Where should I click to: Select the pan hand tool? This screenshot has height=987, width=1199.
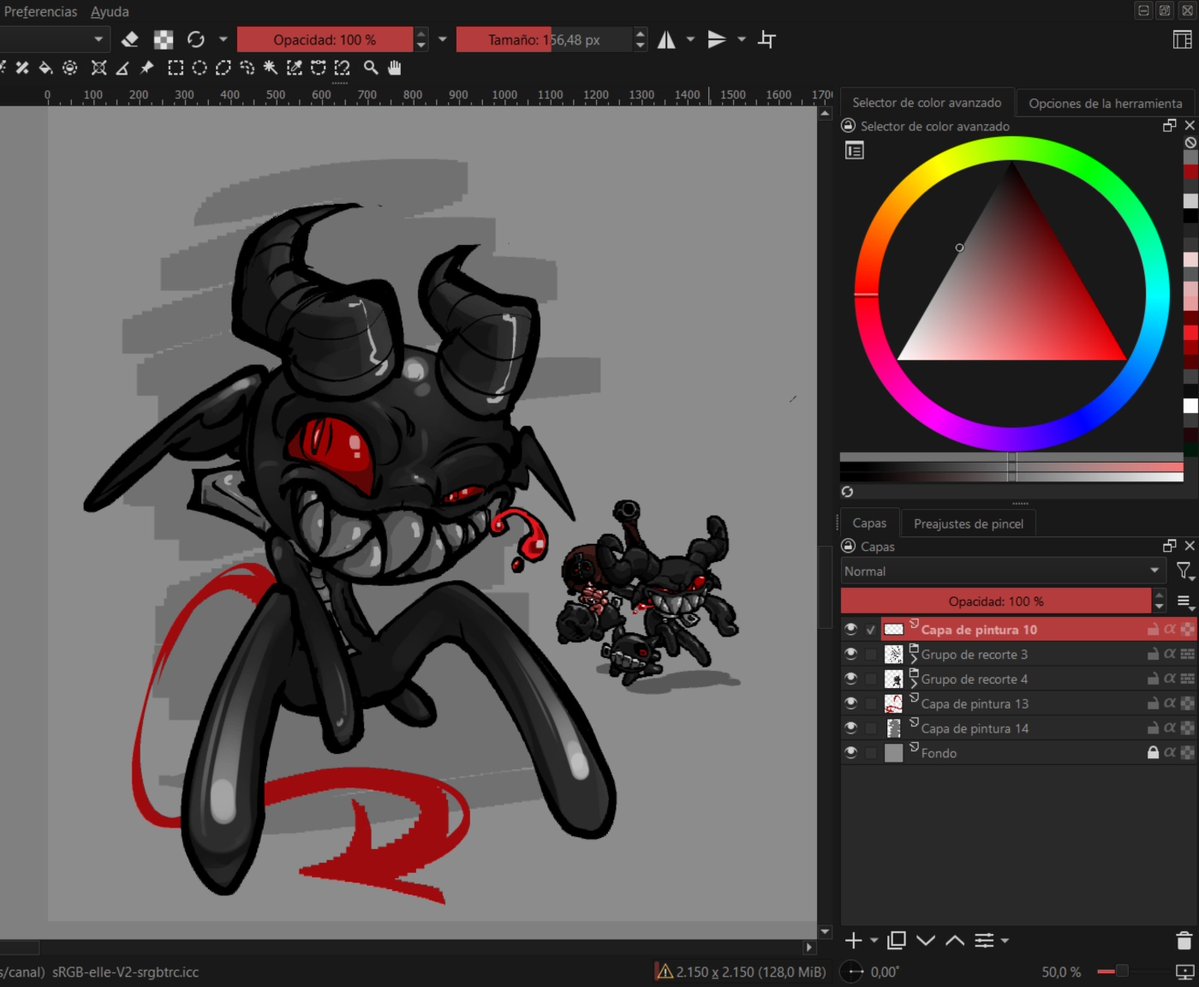(395, 68)
